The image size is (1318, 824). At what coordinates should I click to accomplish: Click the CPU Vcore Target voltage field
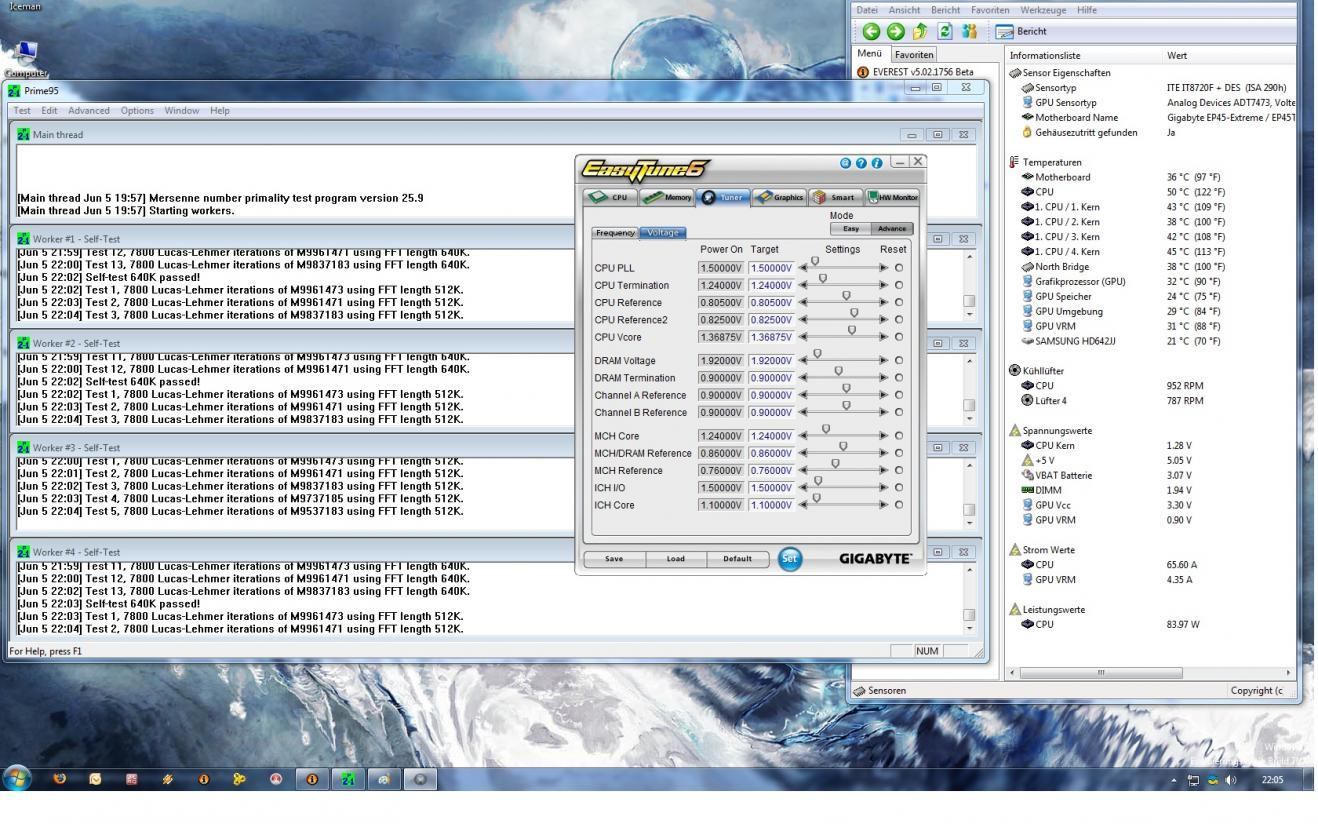coord(771,336)
